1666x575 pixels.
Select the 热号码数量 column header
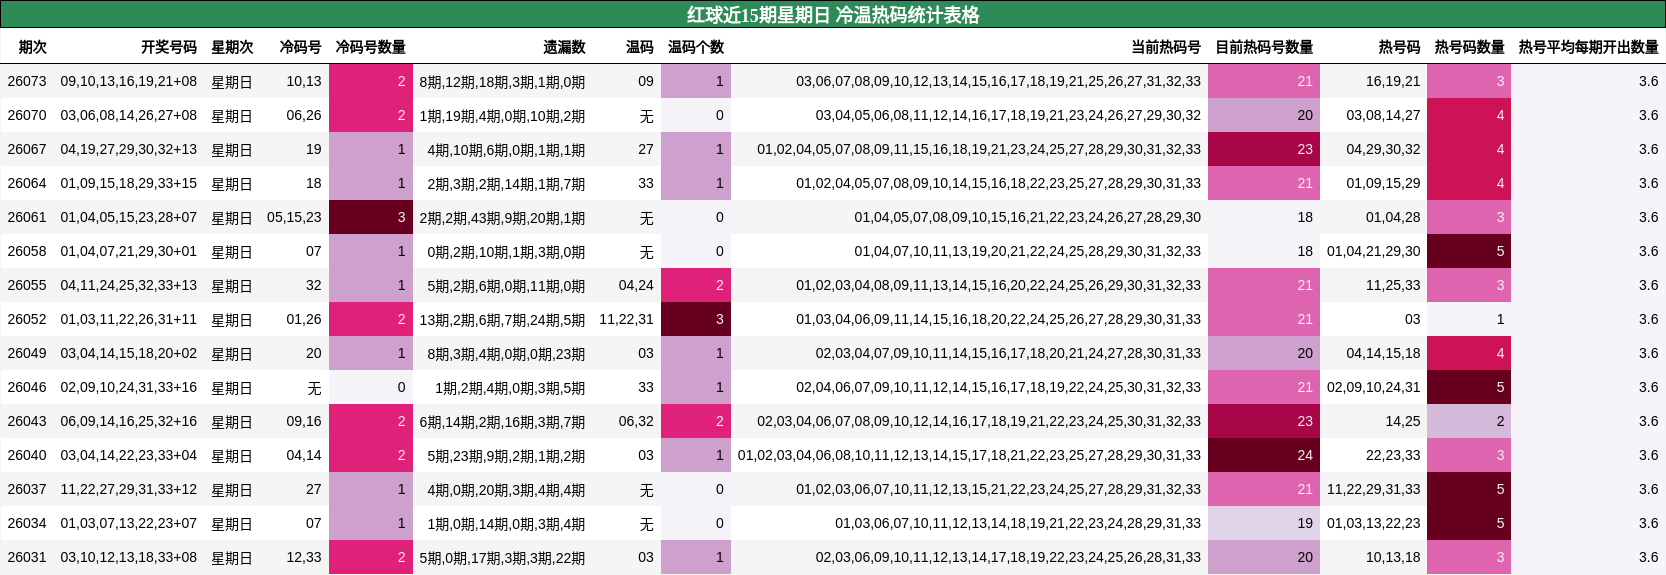pyautogui.click(x=1470, y=47)
